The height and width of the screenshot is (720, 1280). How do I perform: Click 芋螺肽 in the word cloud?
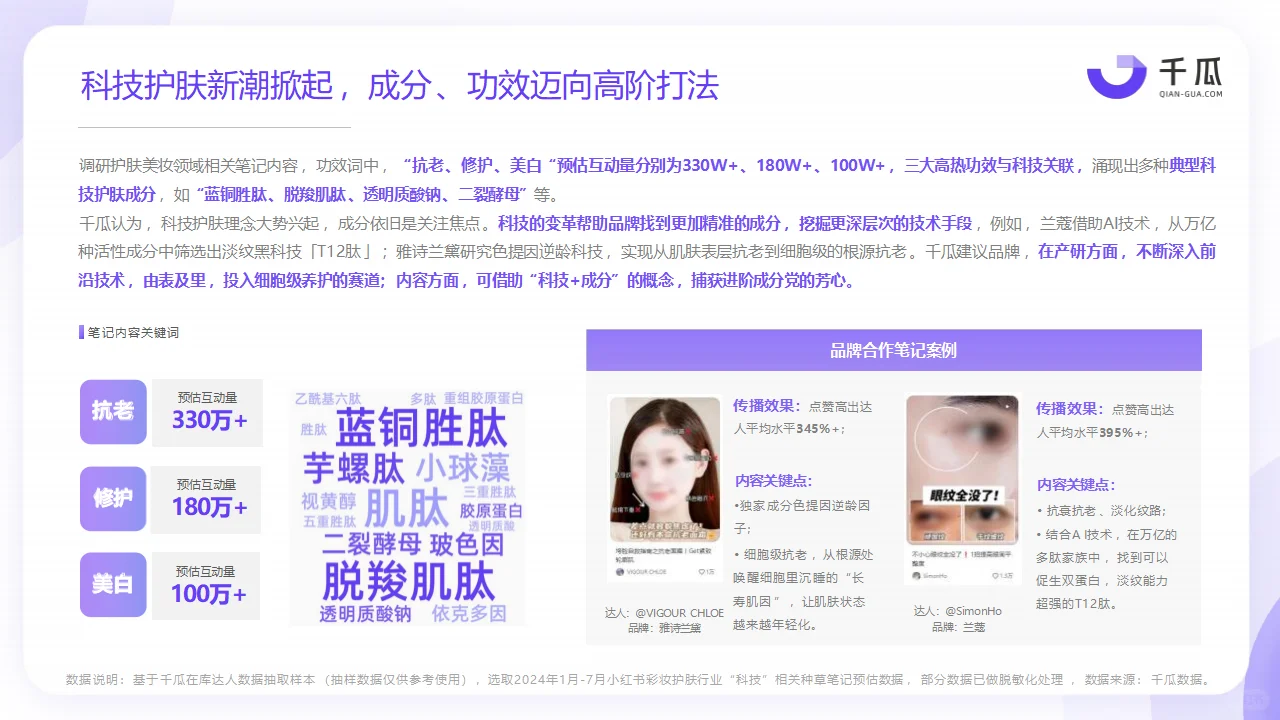pyautogui.click(x=353, y=469)
